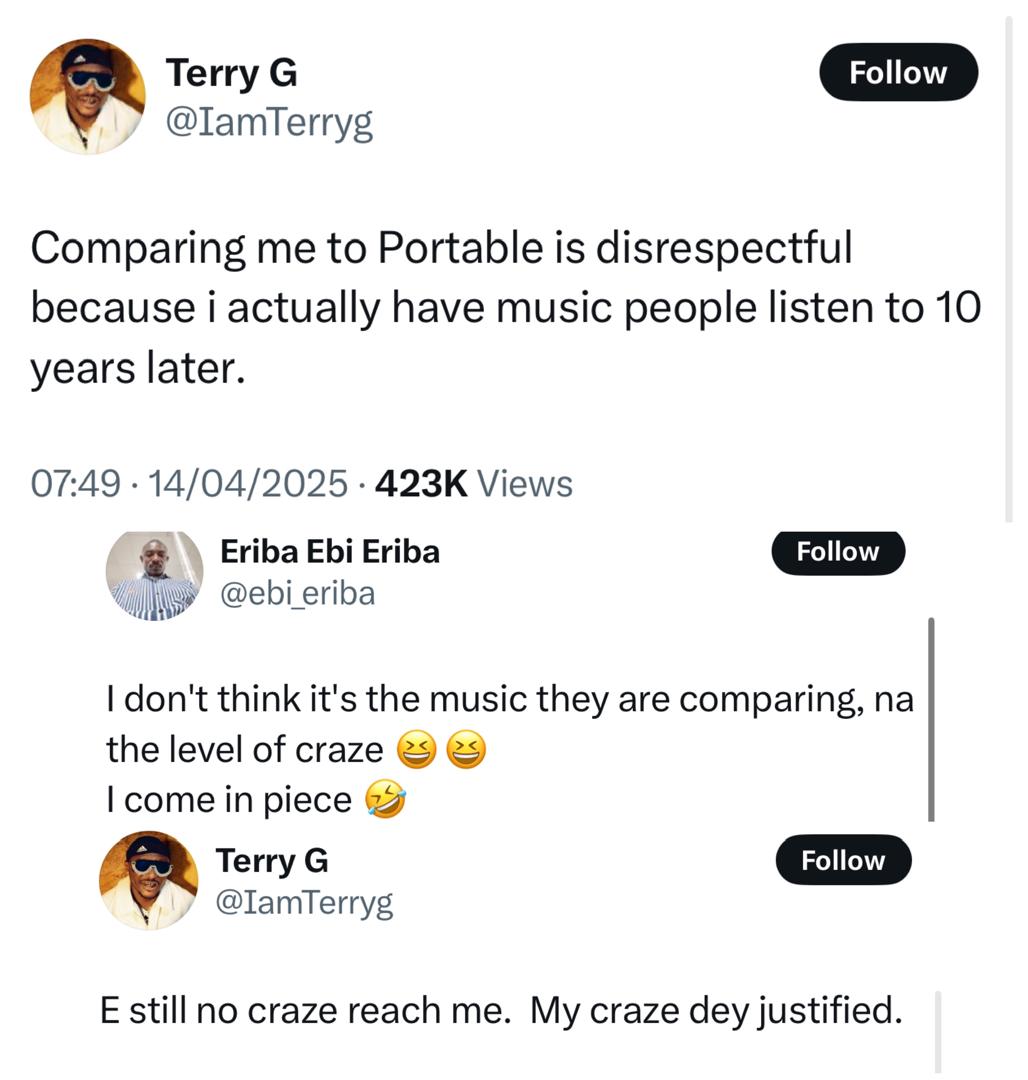Click Terry G's avatar on the main tweet
The image size is (1028, 1080).
88,97
